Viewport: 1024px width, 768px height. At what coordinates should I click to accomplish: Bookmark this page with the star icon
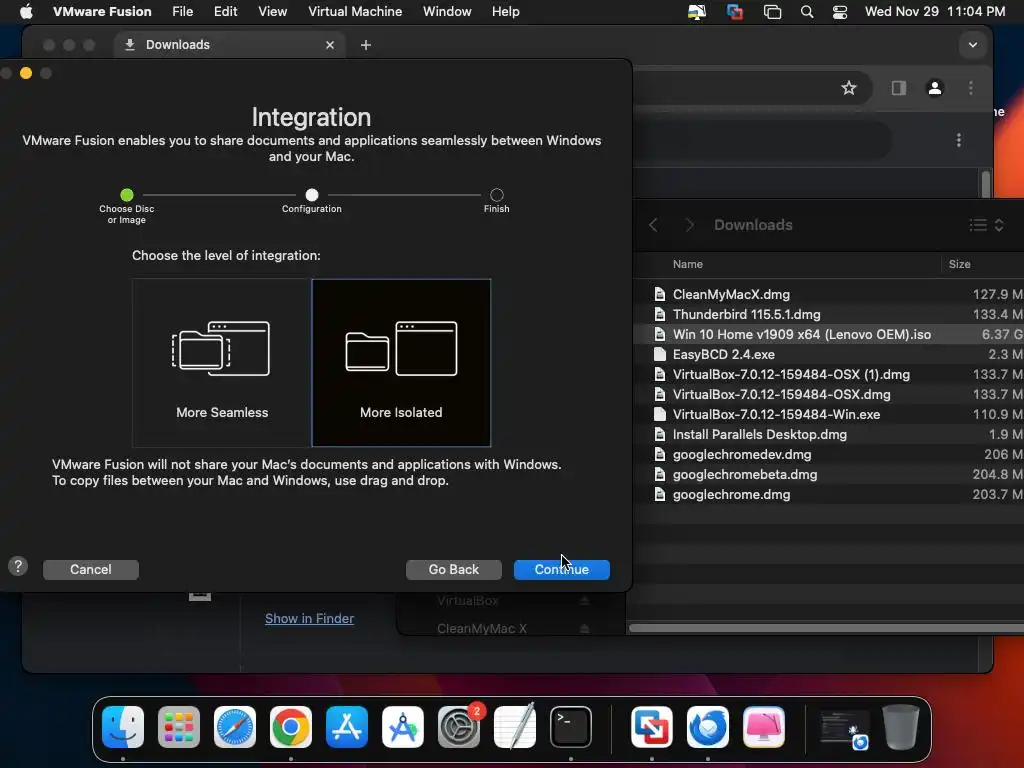pyautogui.click(x=848, y=88)
